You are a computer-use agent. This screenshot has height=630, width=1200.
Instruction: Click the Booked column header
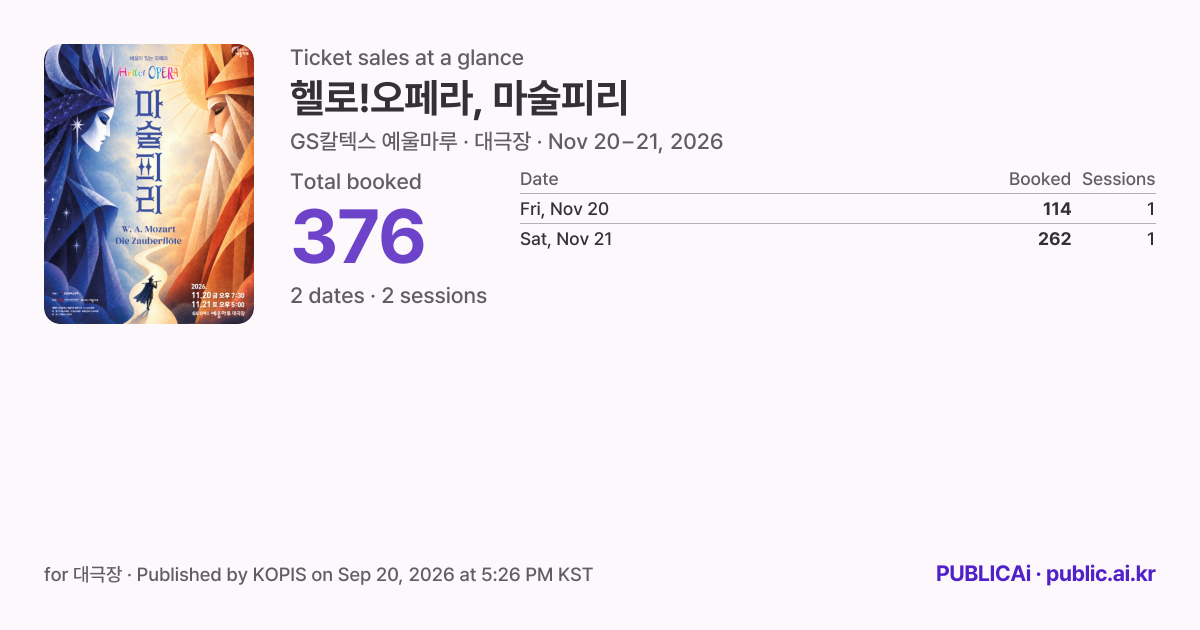pos(1039,179)
